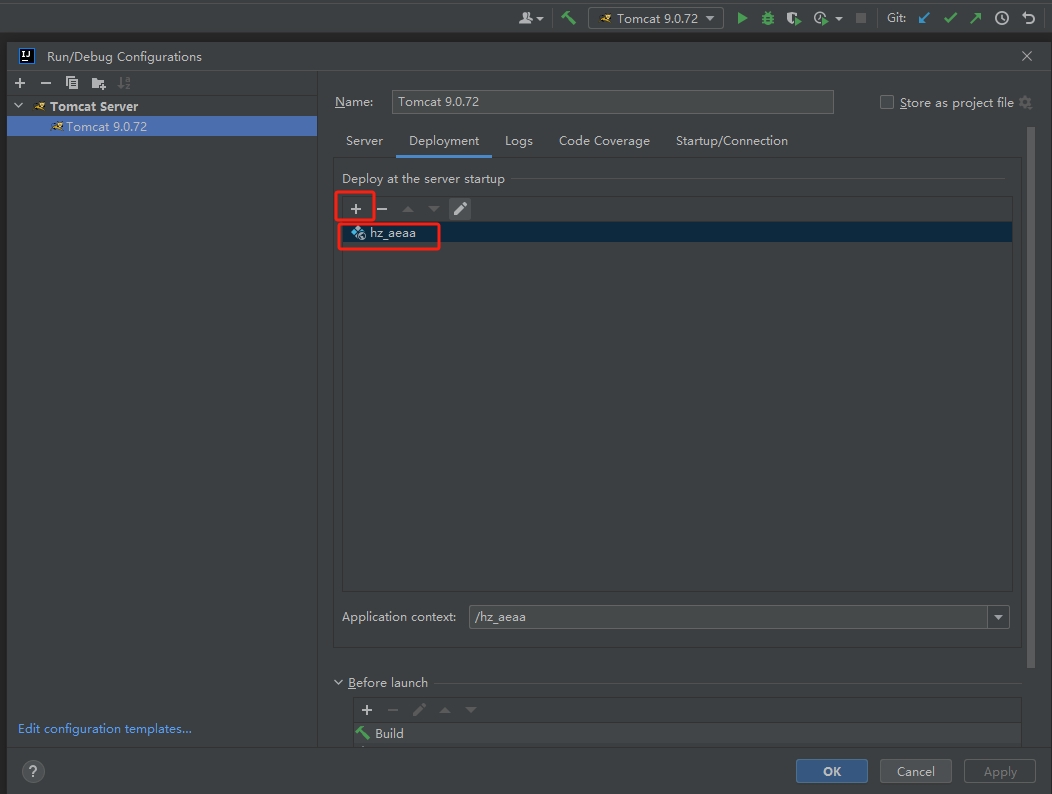The height and width of the screenshot is (794, 1052).
Task: Open Edit configuration templates link
Action: 105,729
